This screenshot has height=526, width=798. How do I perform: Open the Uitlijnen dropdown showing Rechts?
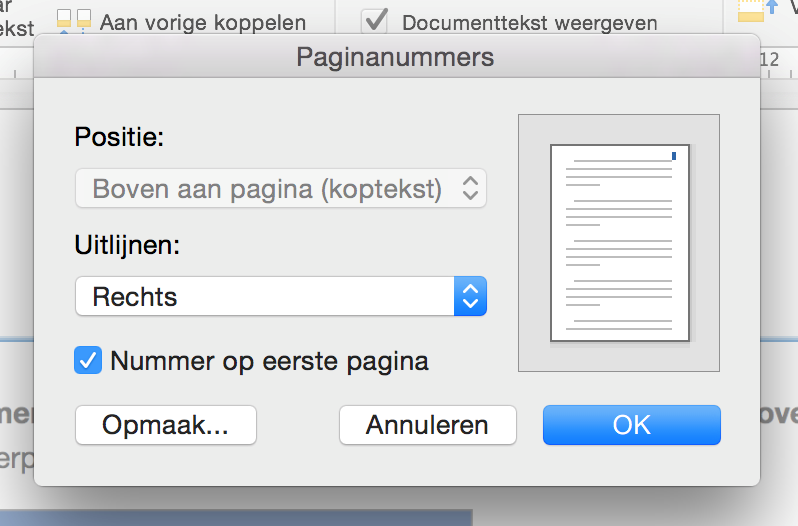(x=281, y=296)
